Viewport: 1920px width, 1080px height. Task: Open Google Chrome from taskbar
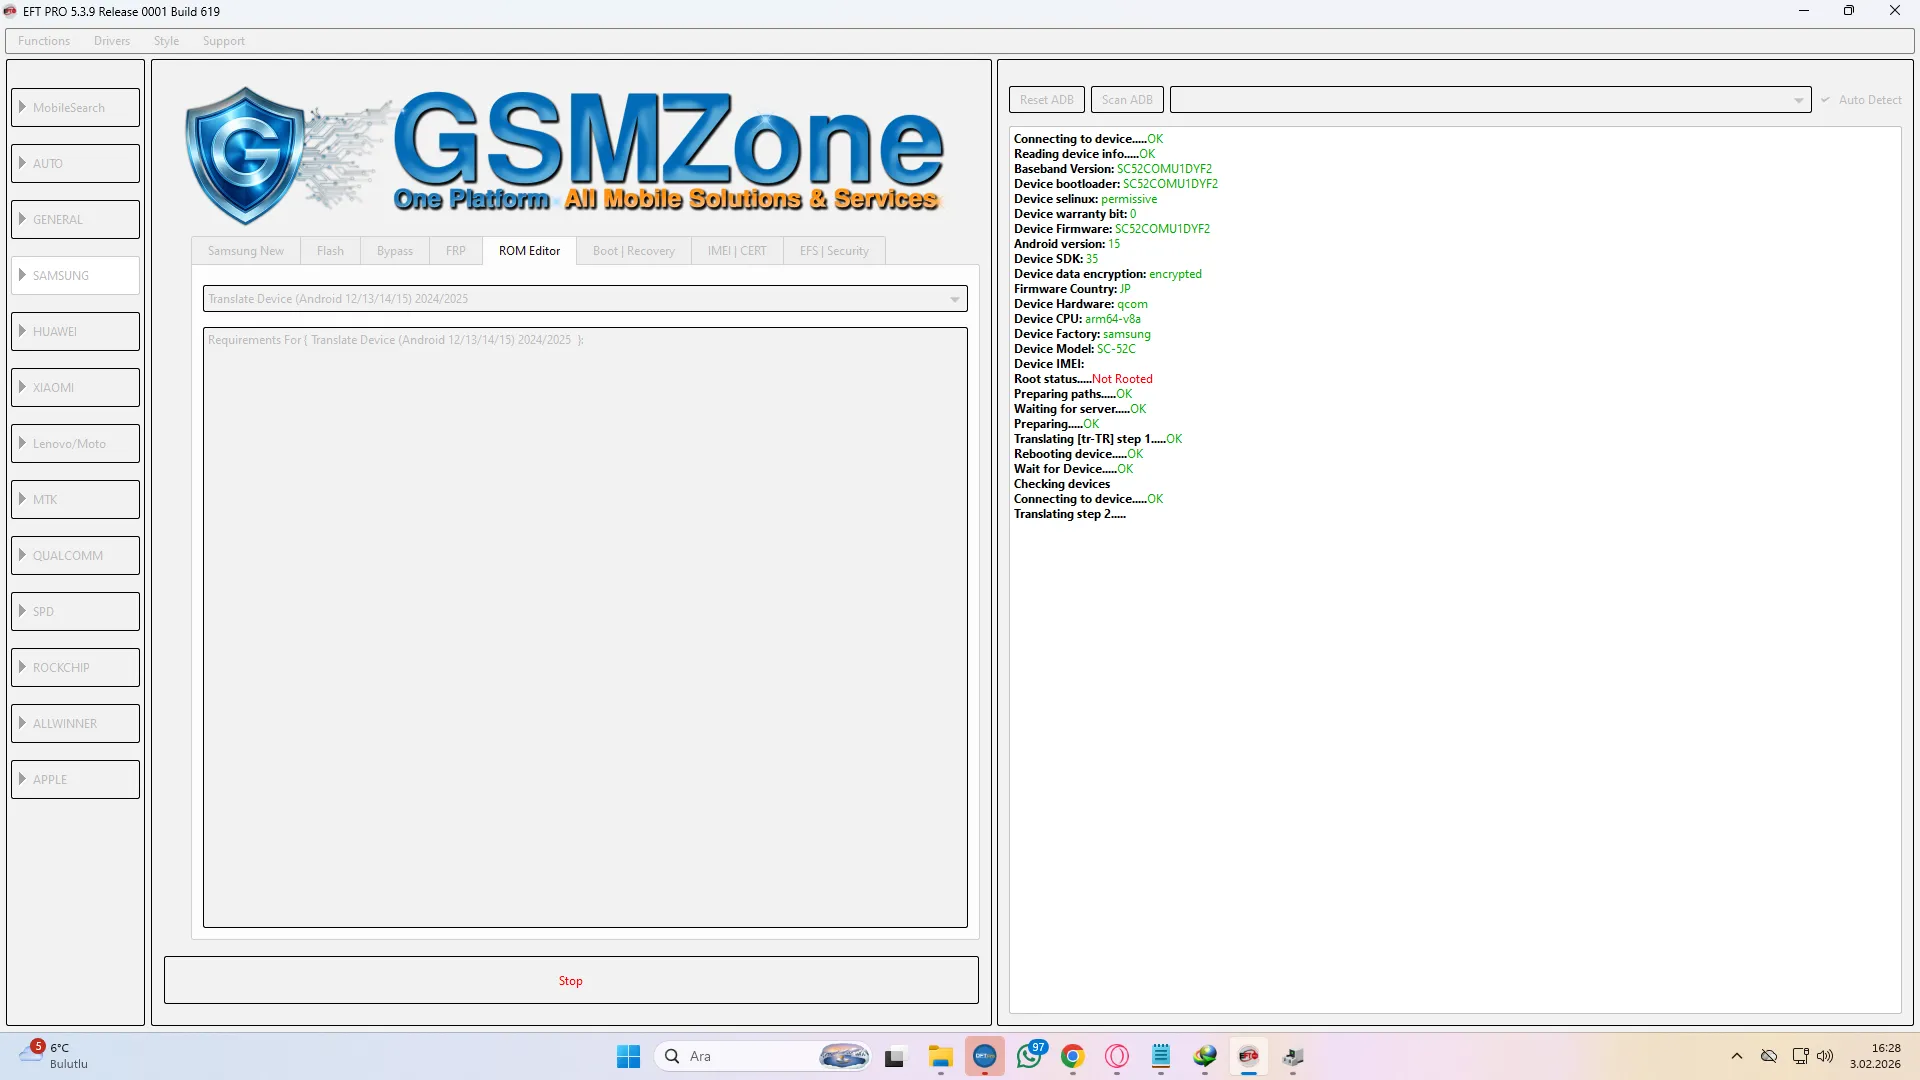[x=1073, y=1056]
